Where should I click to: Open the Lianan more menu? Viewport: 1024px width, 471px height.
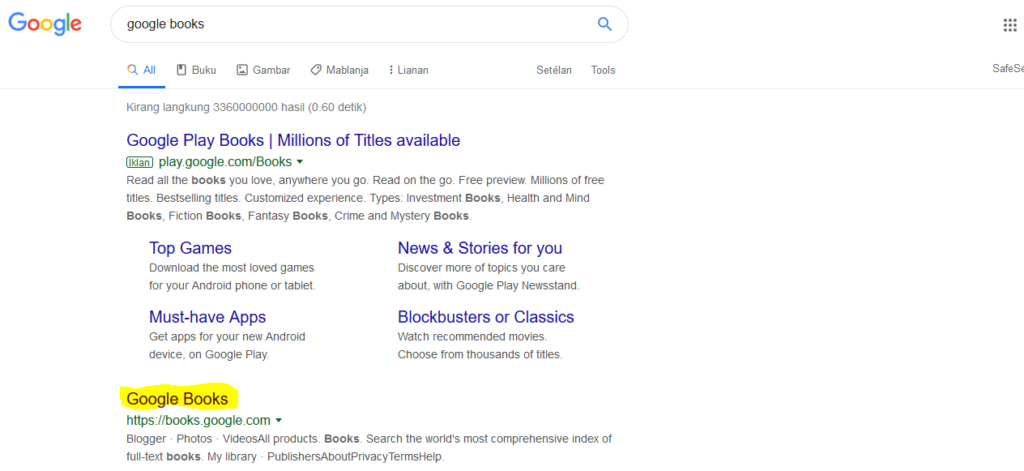(409, 70)
